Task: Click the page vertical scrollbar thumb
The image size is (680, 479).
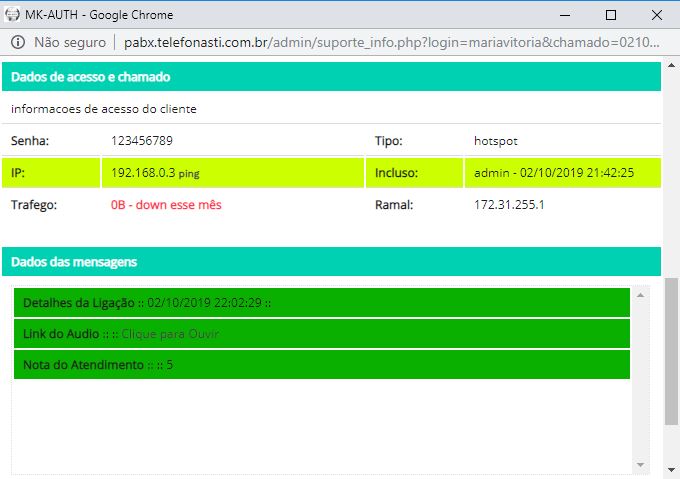Action: pos(671,351)
